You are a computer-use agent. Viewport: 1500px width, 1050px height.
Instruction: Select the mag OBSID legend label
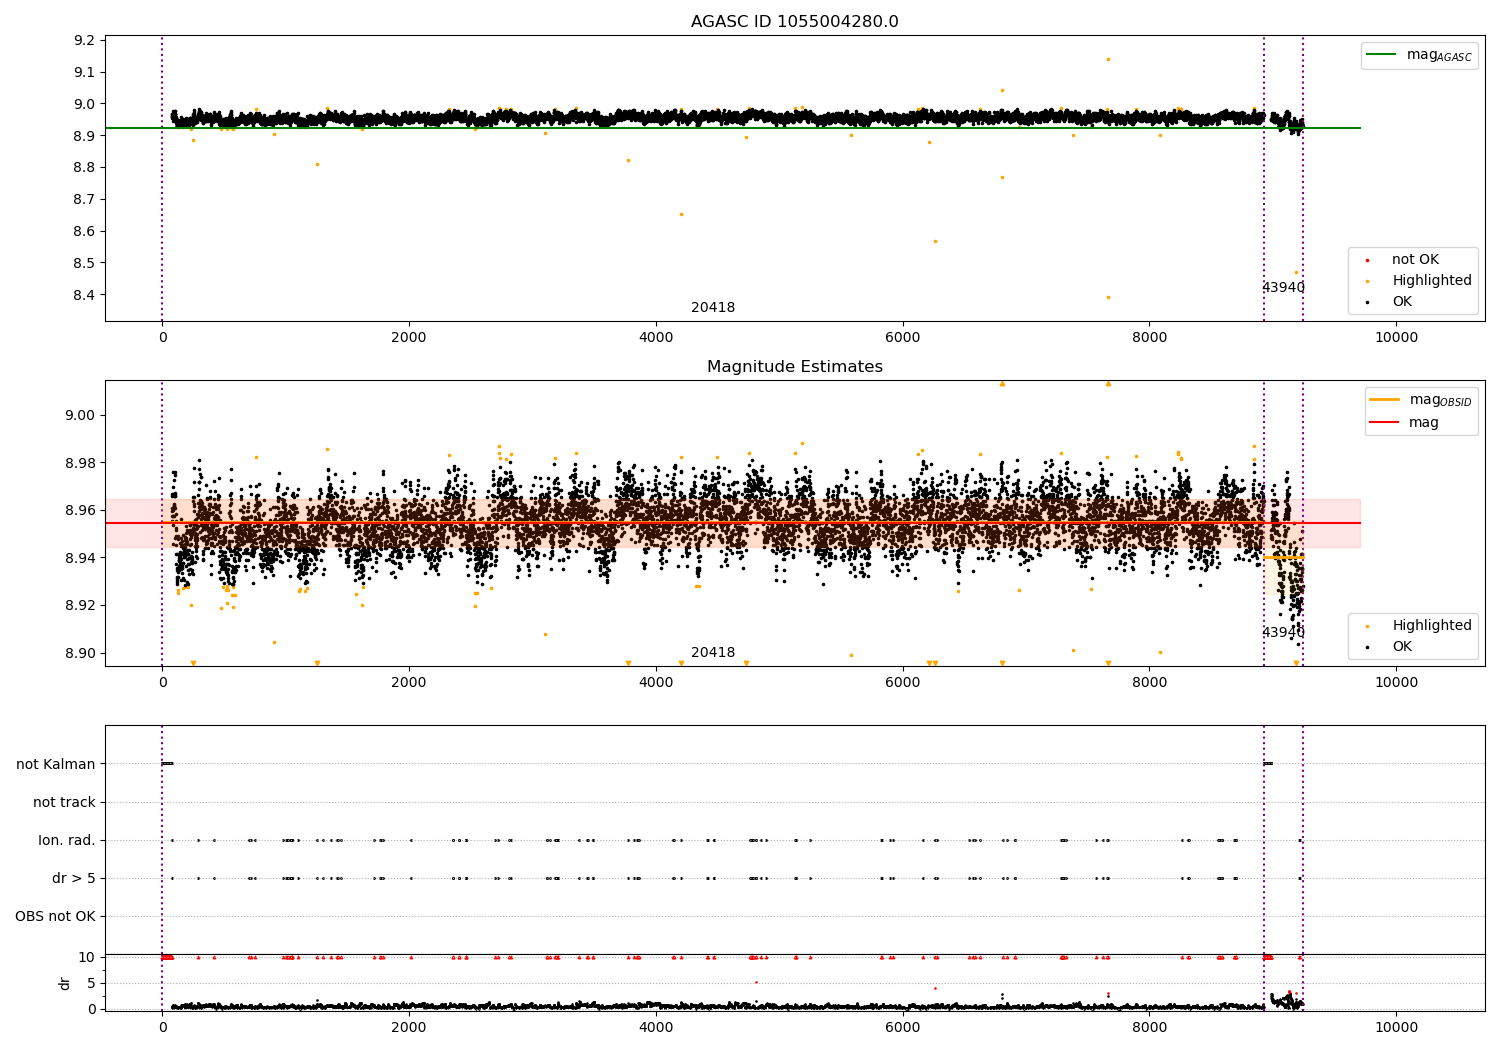1441,400
